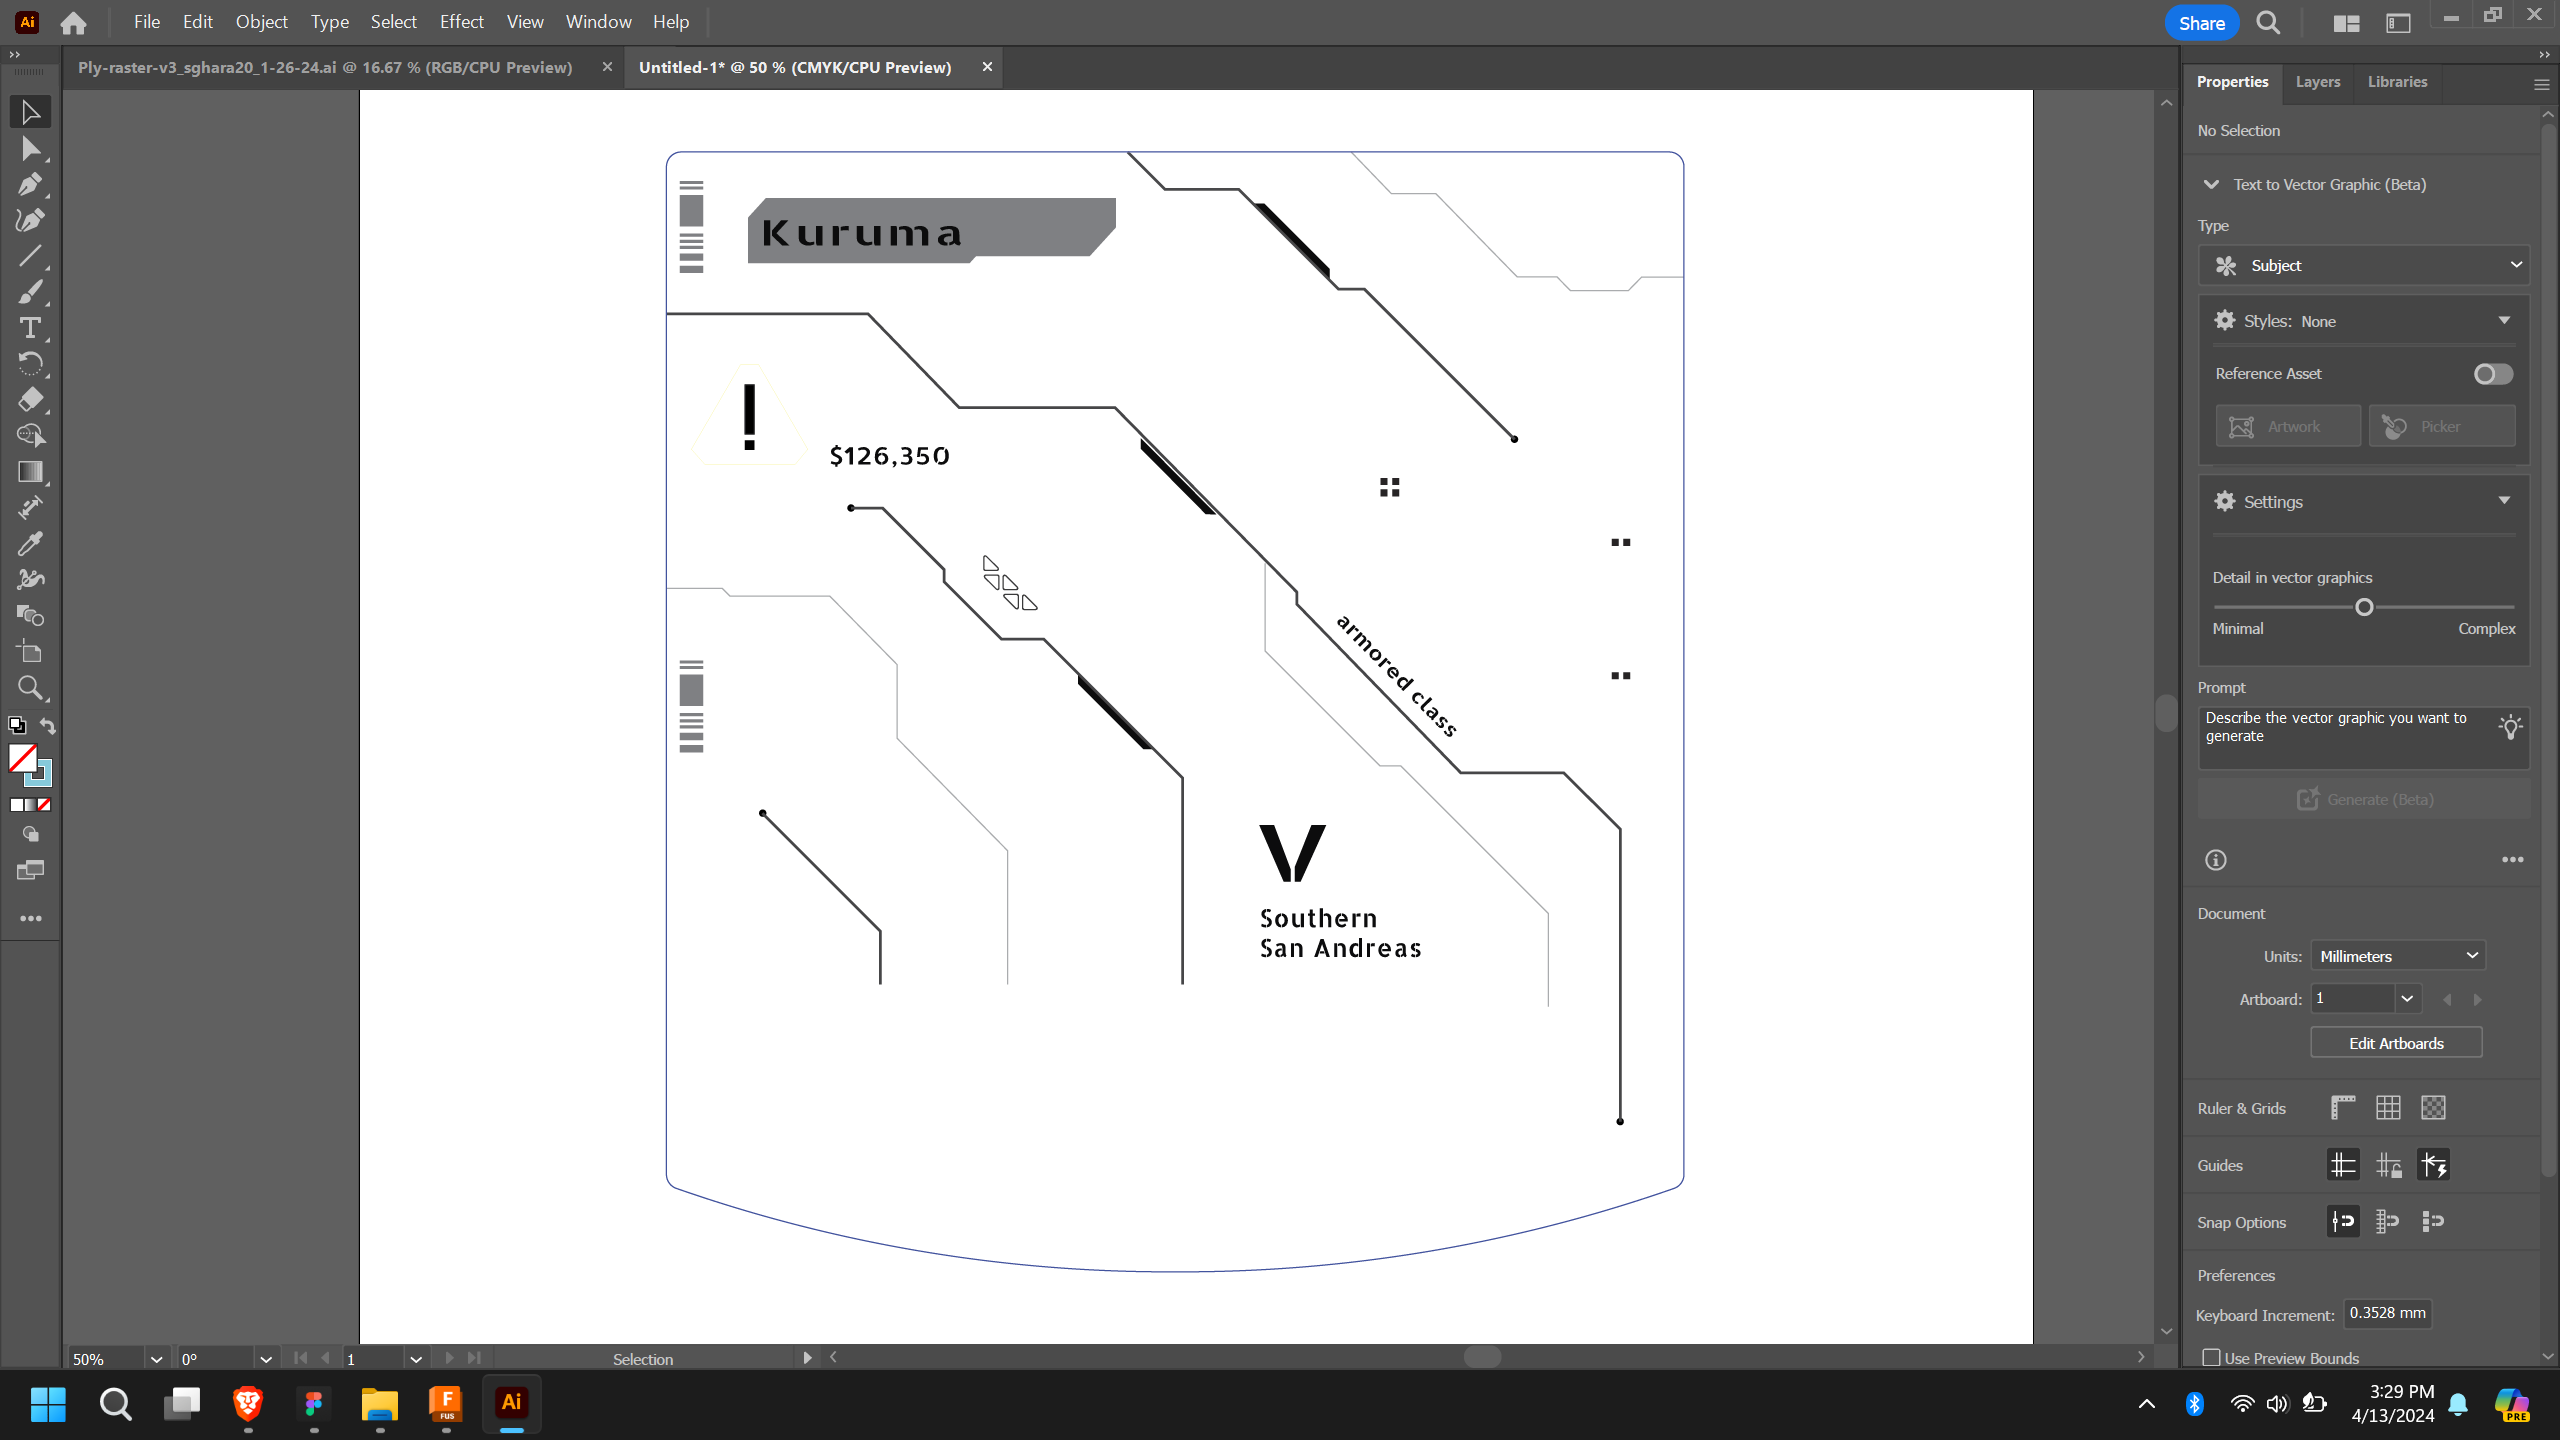Open the three-dots more options in Properties
This screenshot has width=2560, height=1440.
(x=2513, y=860)
